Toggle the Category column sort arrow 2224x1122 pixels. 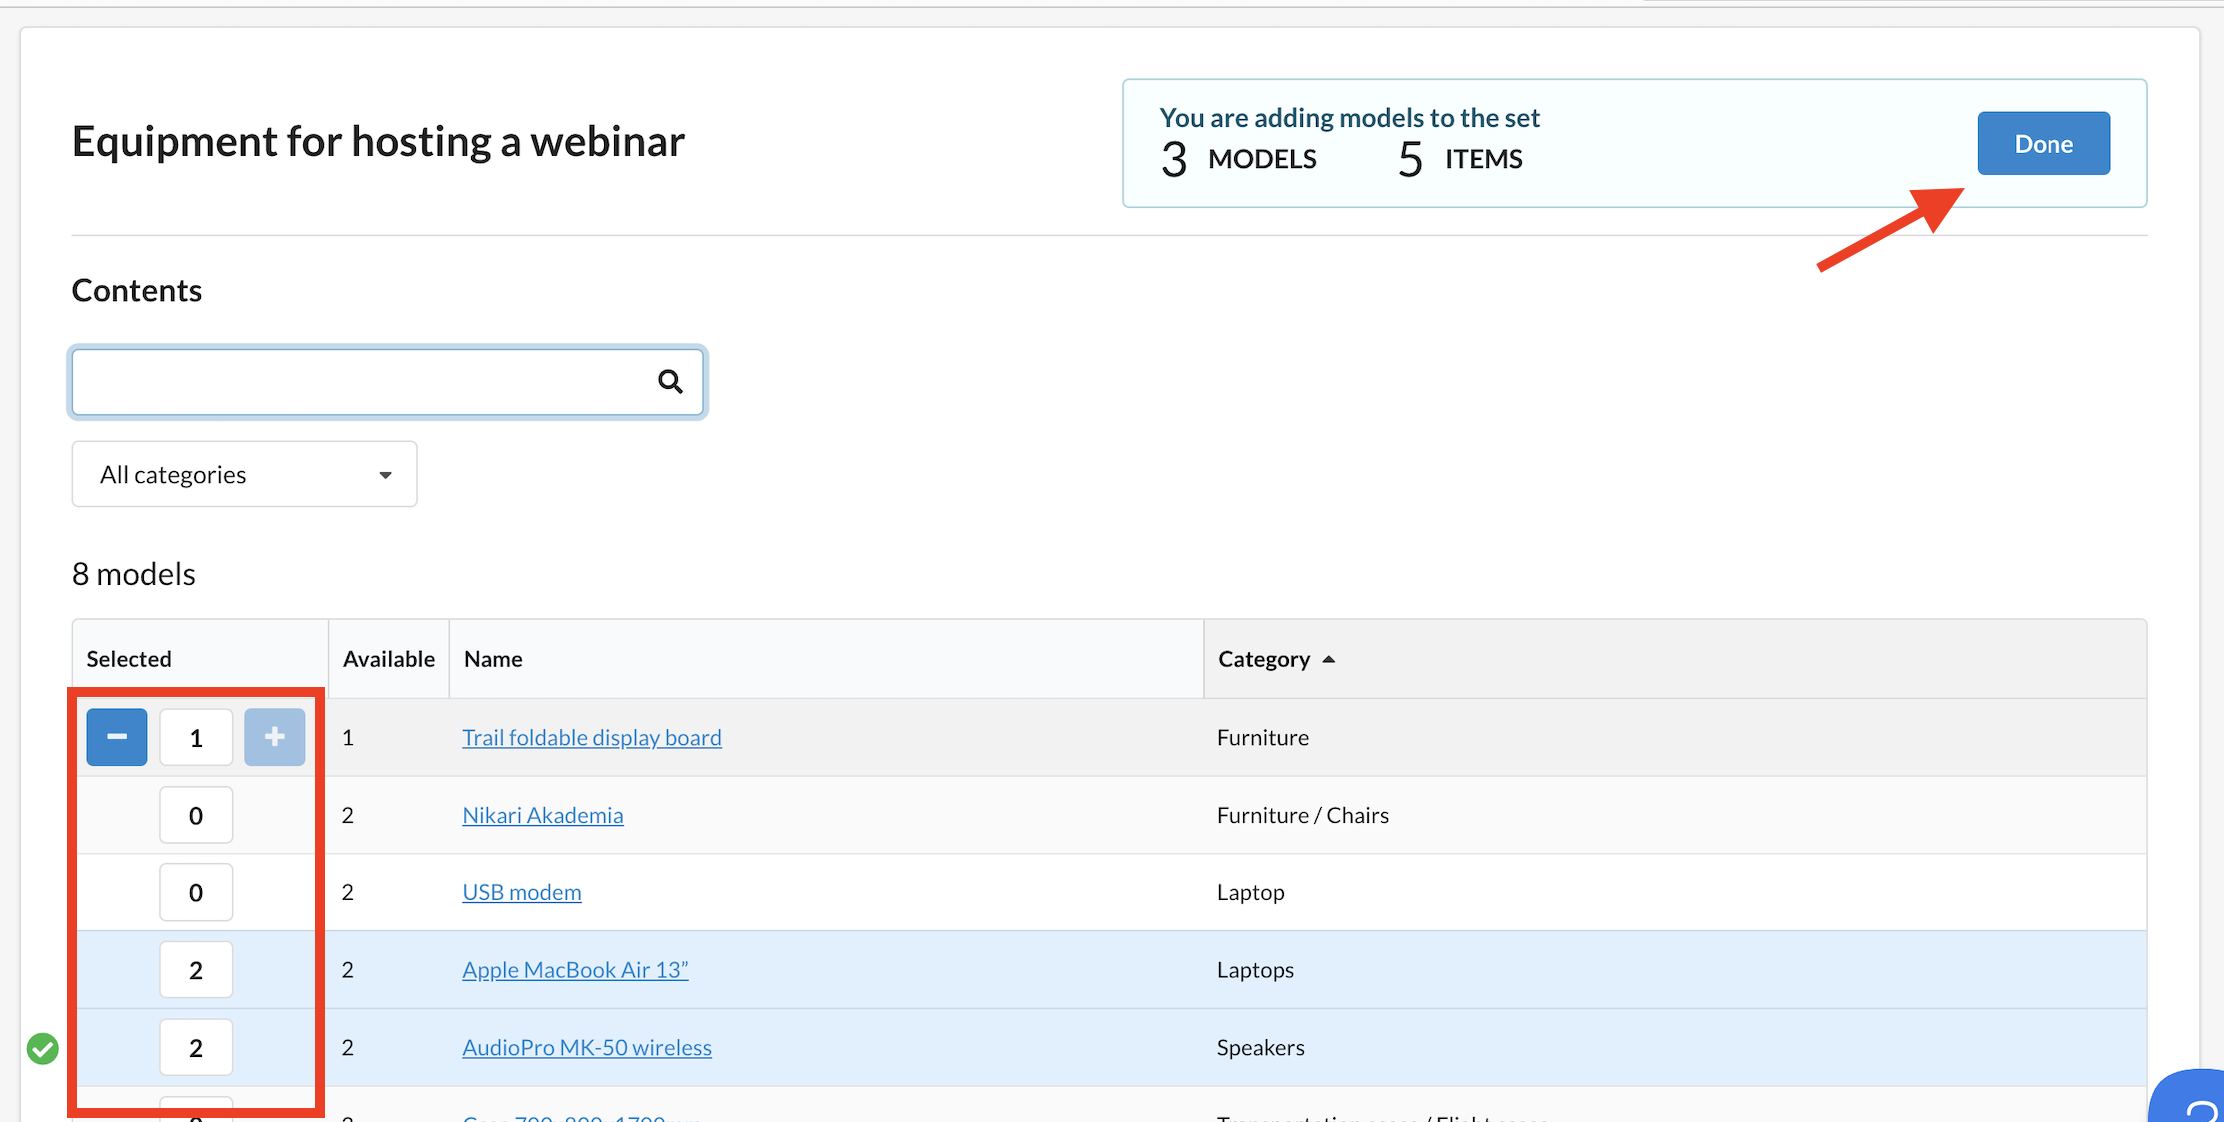1329,659
